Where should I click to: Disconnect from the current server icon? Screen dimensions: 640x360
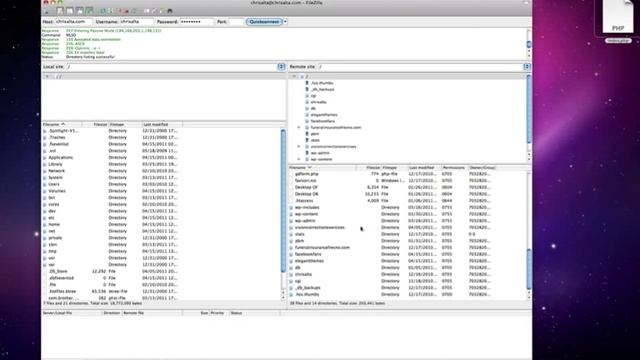pyautogui.click(x=126, y=11)
